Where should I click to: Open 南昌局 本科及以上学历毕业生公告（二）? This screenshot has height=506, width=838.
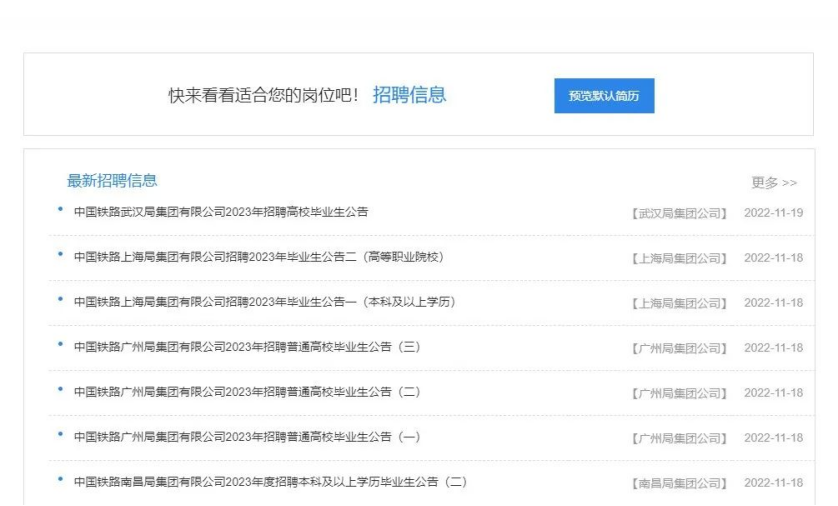[x=271, y=481]
